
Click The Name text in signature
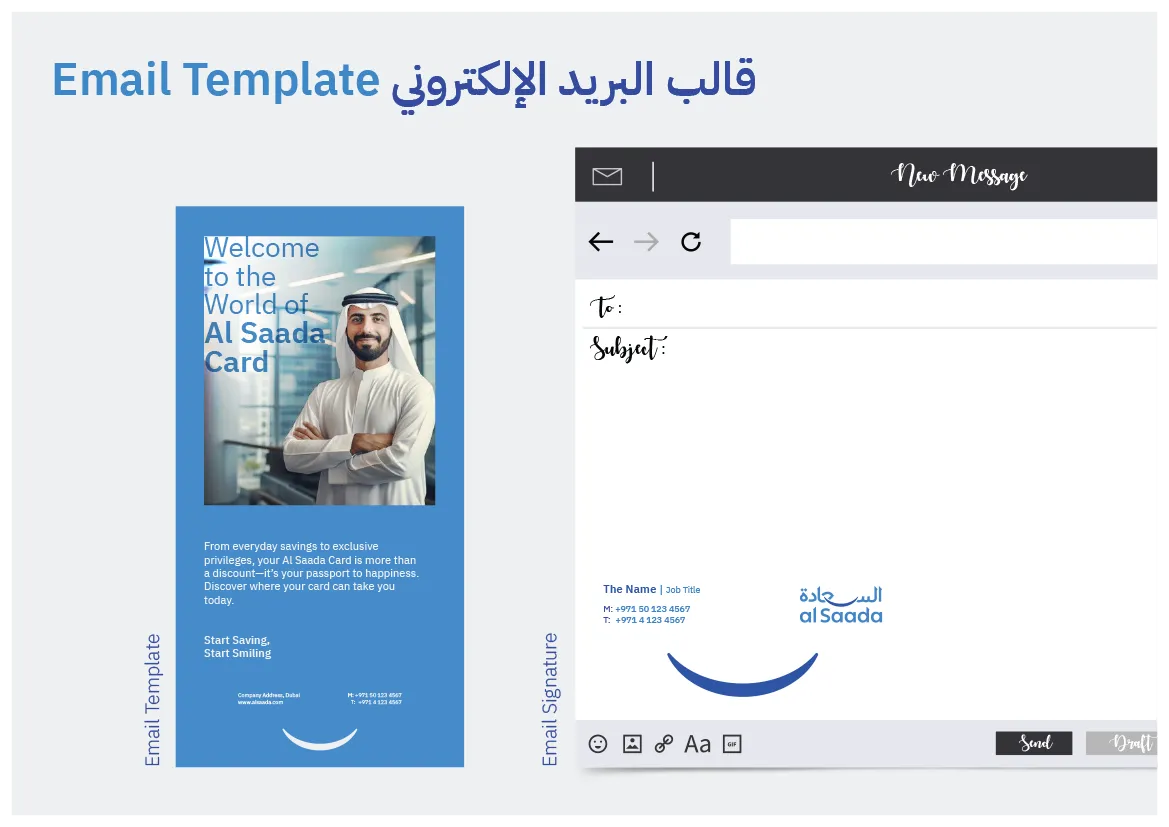629,589
